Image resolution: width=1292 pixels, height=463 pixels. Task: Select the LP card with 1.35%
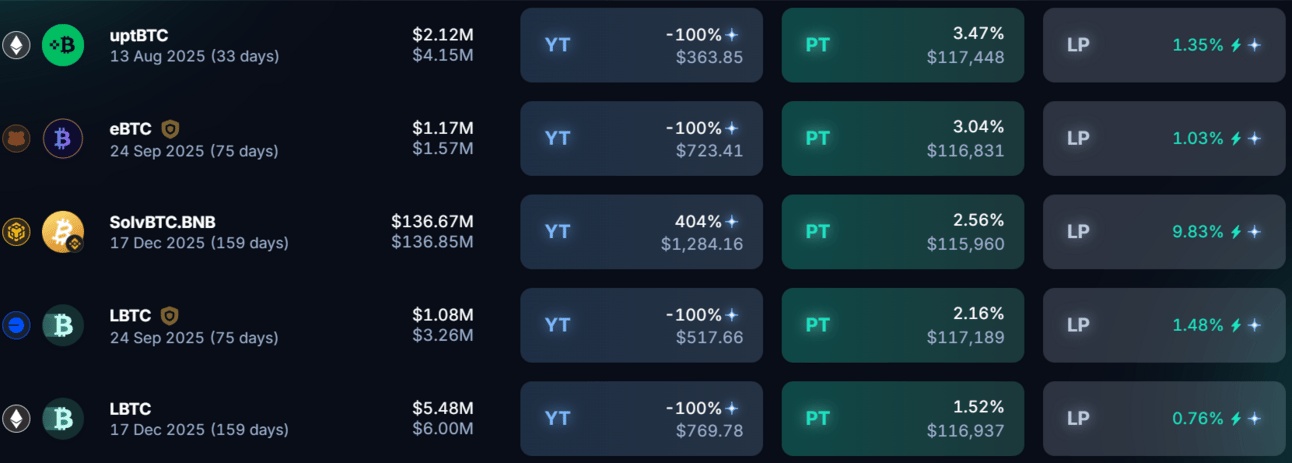[1164, 45]
